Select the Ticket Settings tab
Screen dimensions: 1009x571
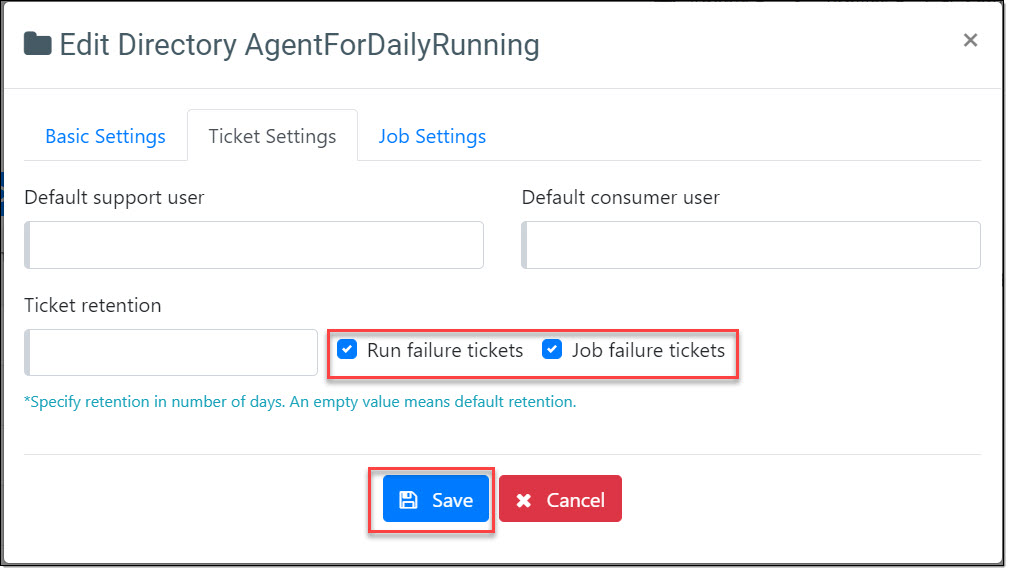tap(272, 136)
